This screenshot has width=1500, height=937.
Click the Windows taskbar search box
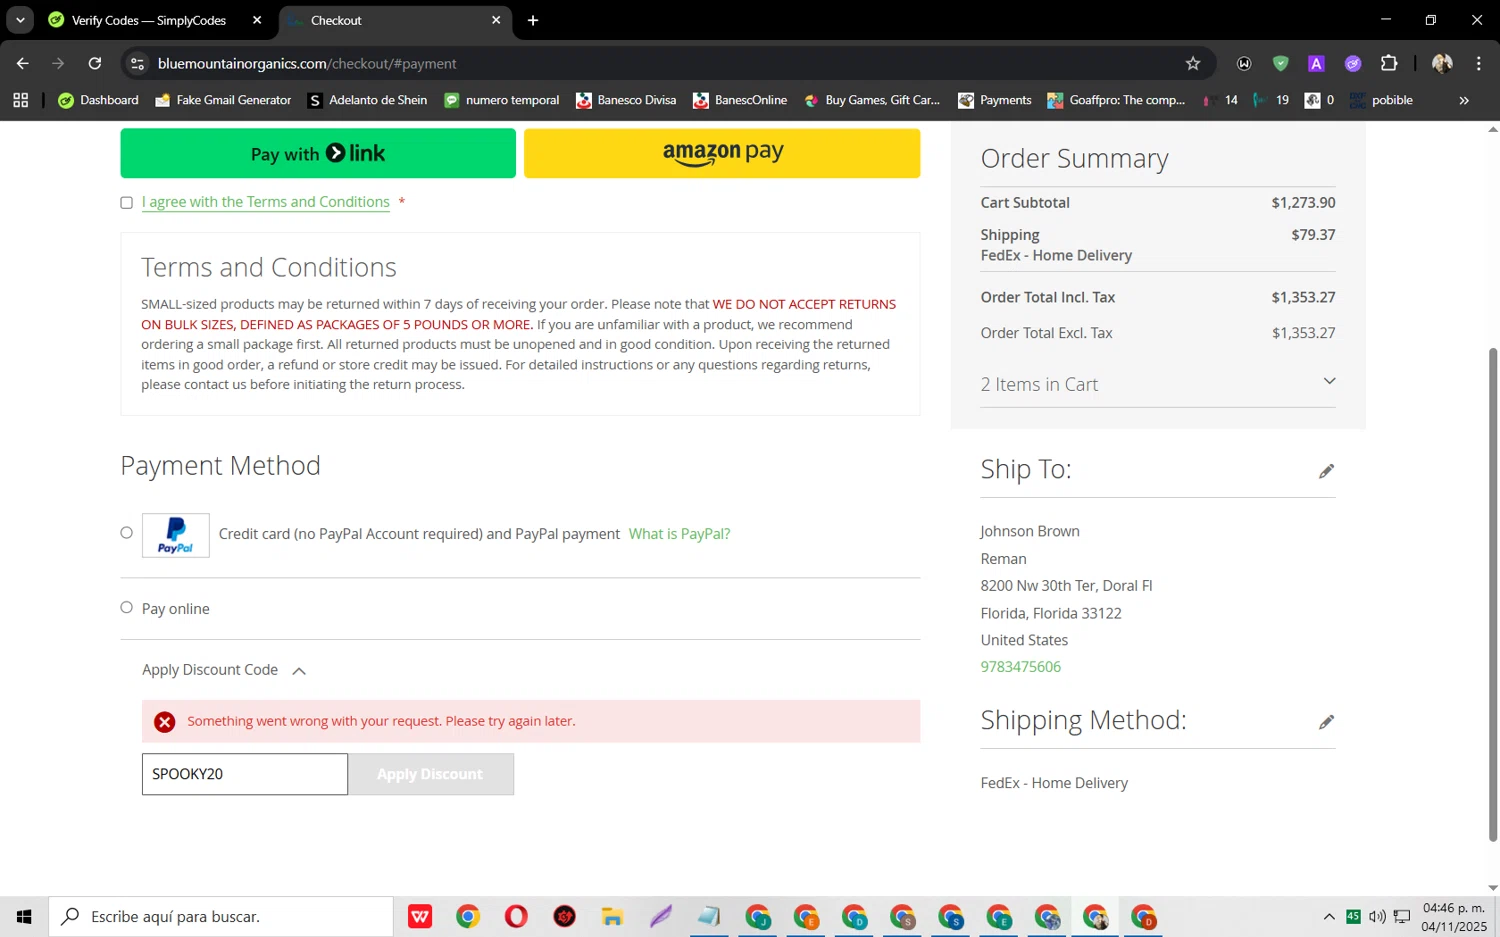click(x=221, y=916)
